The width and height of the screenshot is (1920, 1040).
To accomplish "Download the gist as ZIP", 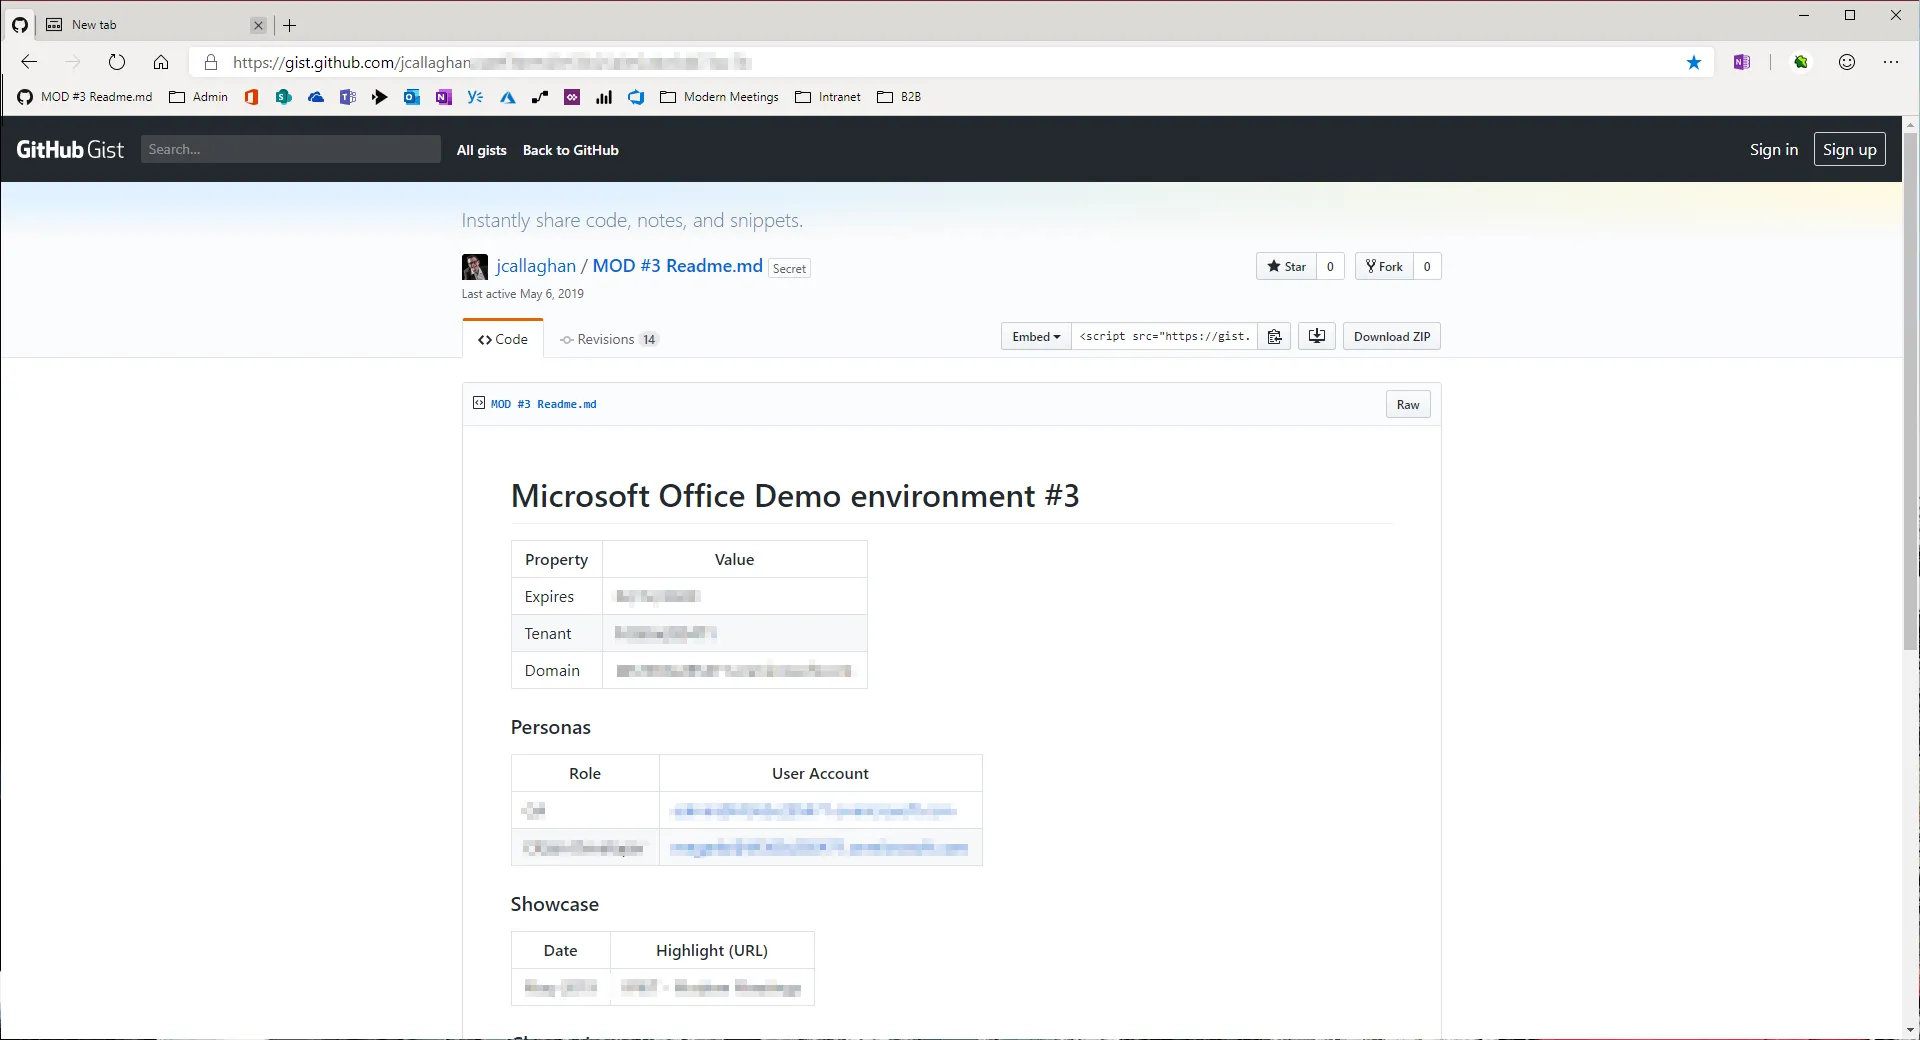I will click(x=1392, y=337).
